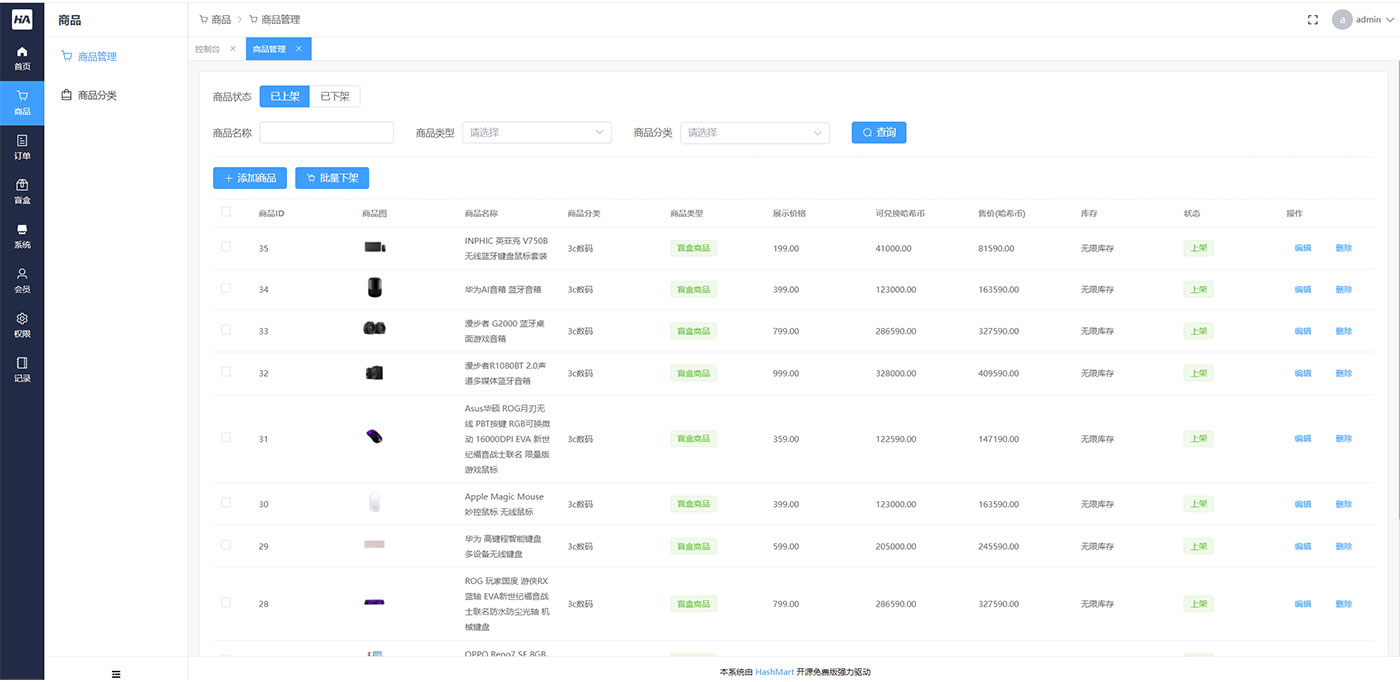Switch product status filter to 已下架
This screenshot has width=1400, height=682.
333,96
